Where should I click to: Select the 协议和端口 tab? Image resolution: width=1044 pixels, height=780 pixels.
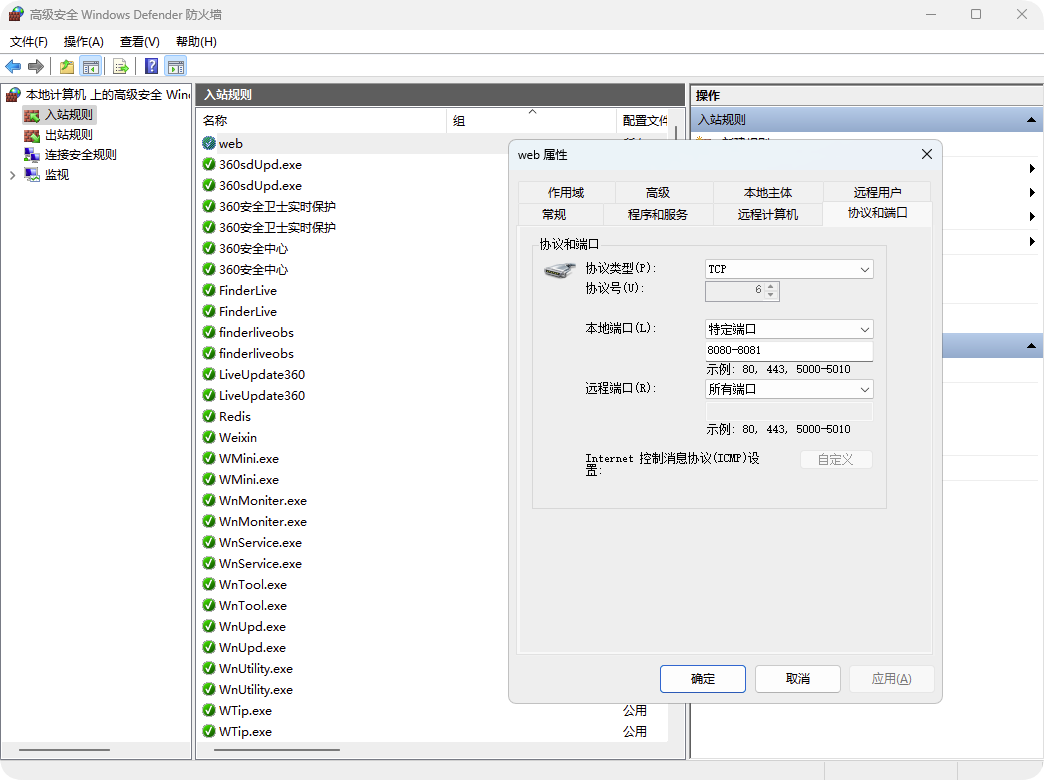click(877, 213)
